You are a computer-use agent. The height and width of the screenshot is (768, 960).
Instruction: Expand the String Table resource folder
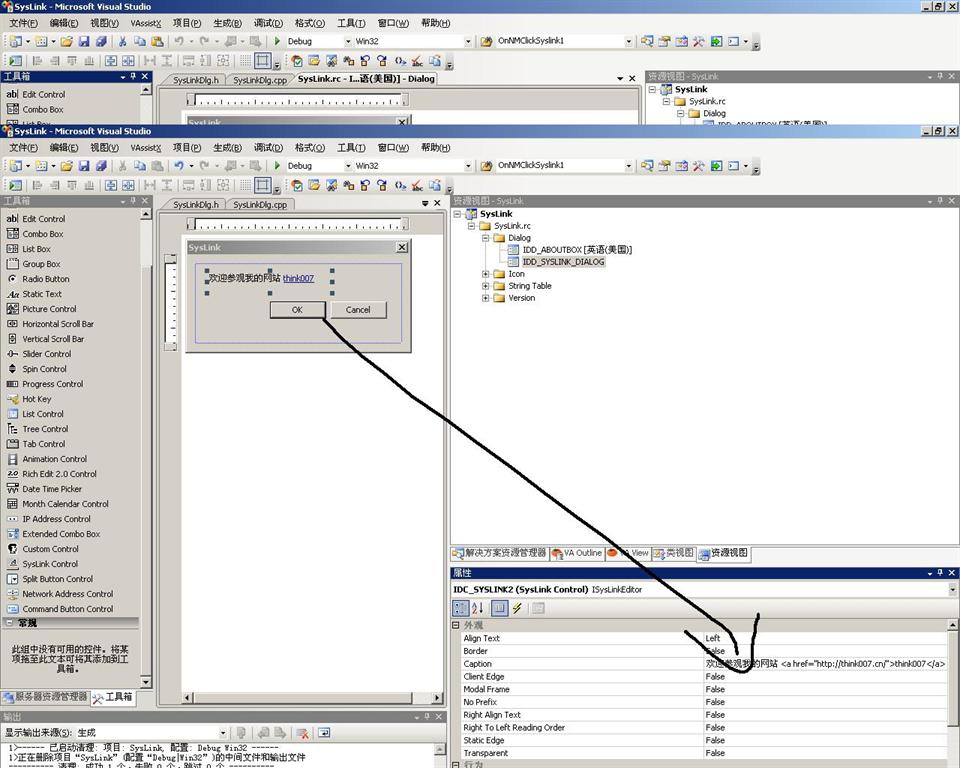point(486,286)
